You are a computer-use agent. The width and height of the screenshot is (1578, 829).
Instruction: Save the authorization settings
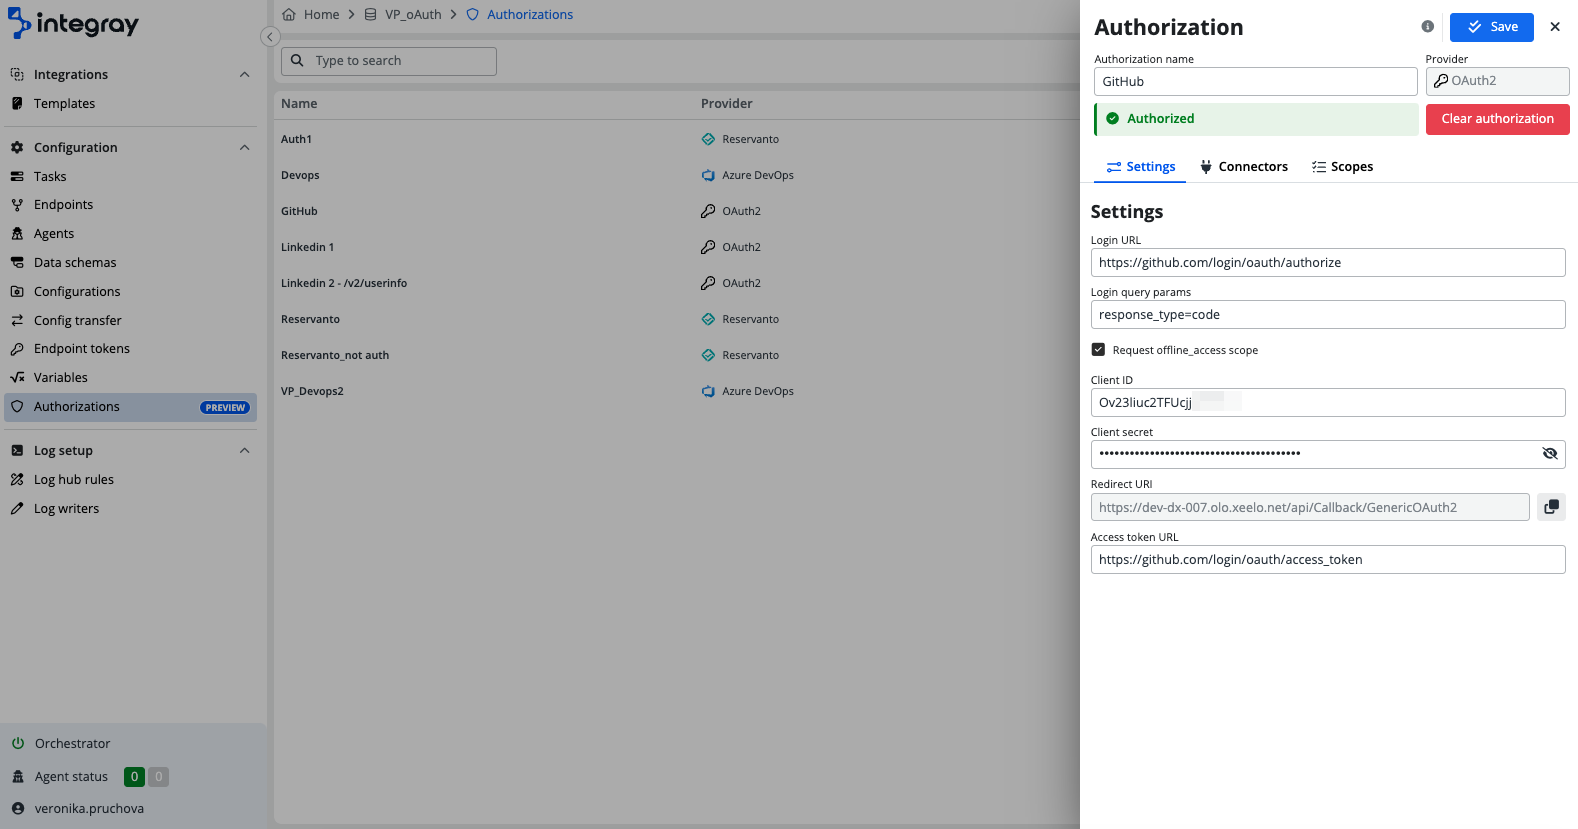coord(1491,27)
